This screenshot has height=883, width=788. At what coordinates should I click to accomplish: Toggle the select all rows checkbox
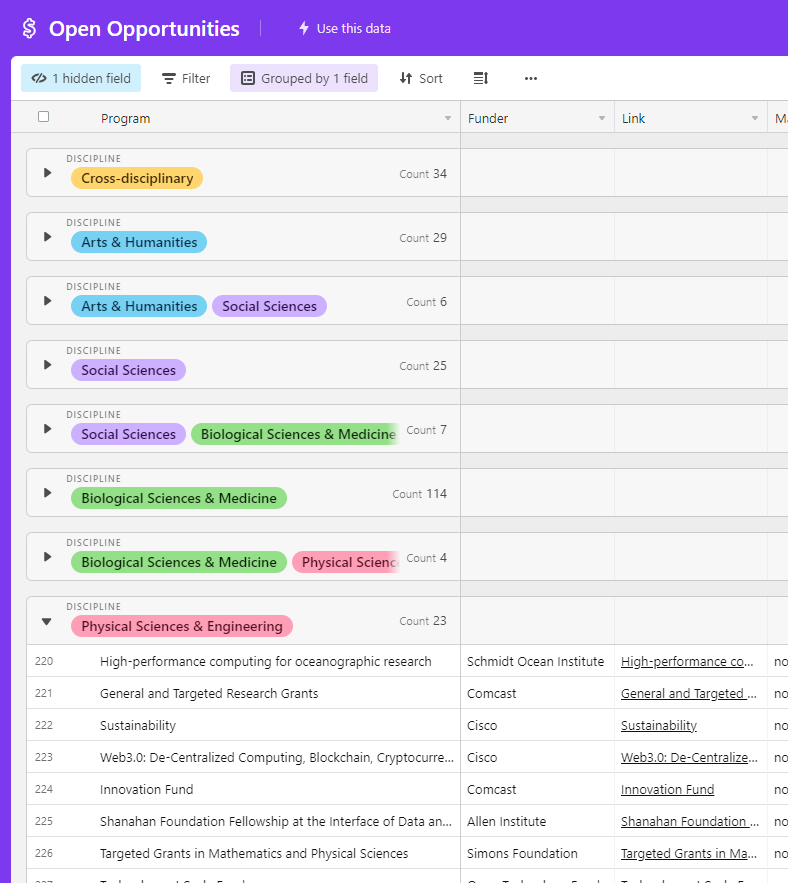(x=43, y=117)
